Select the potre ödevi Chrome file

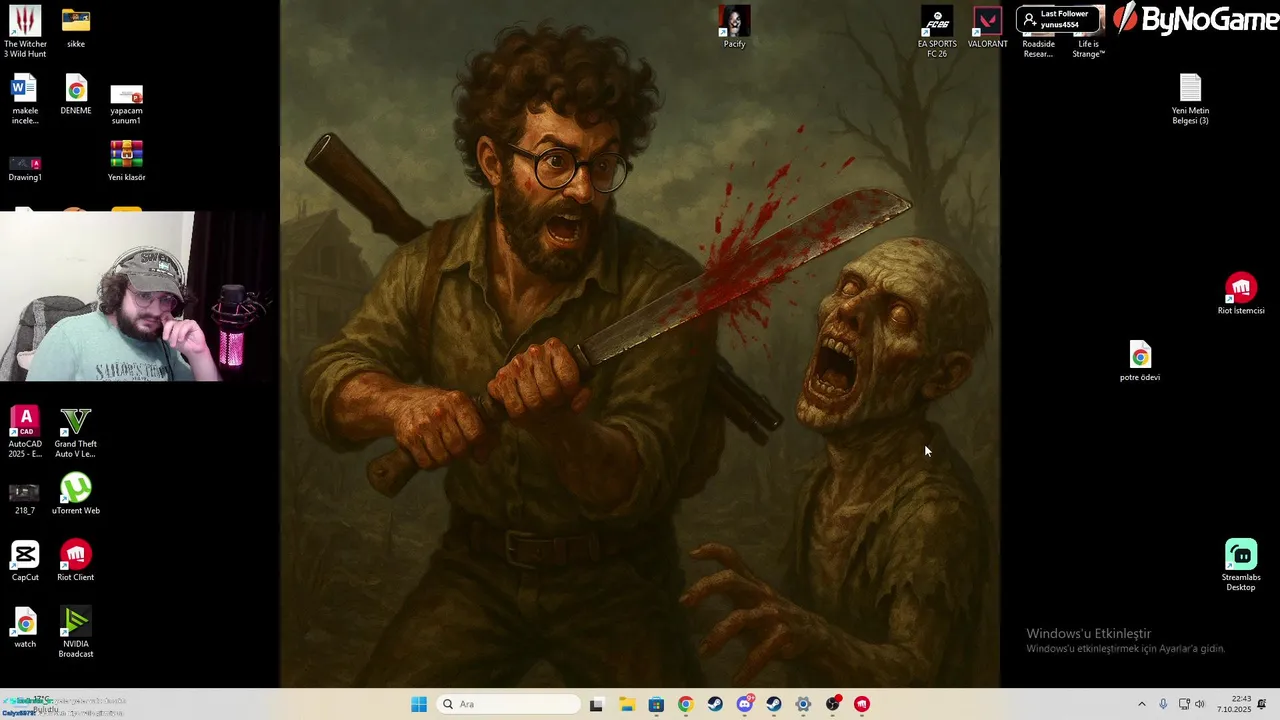click(1140, 361)
